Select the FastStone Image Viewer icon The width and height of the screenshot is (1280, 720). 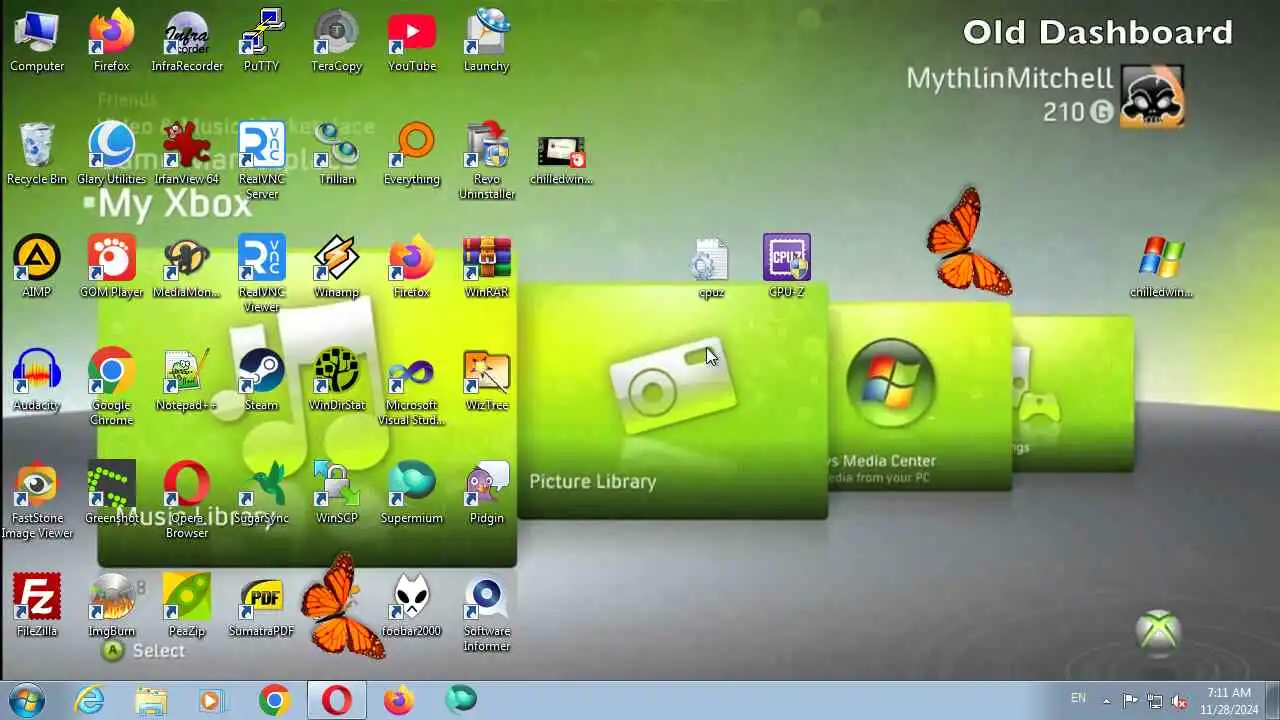click(37, 501)
